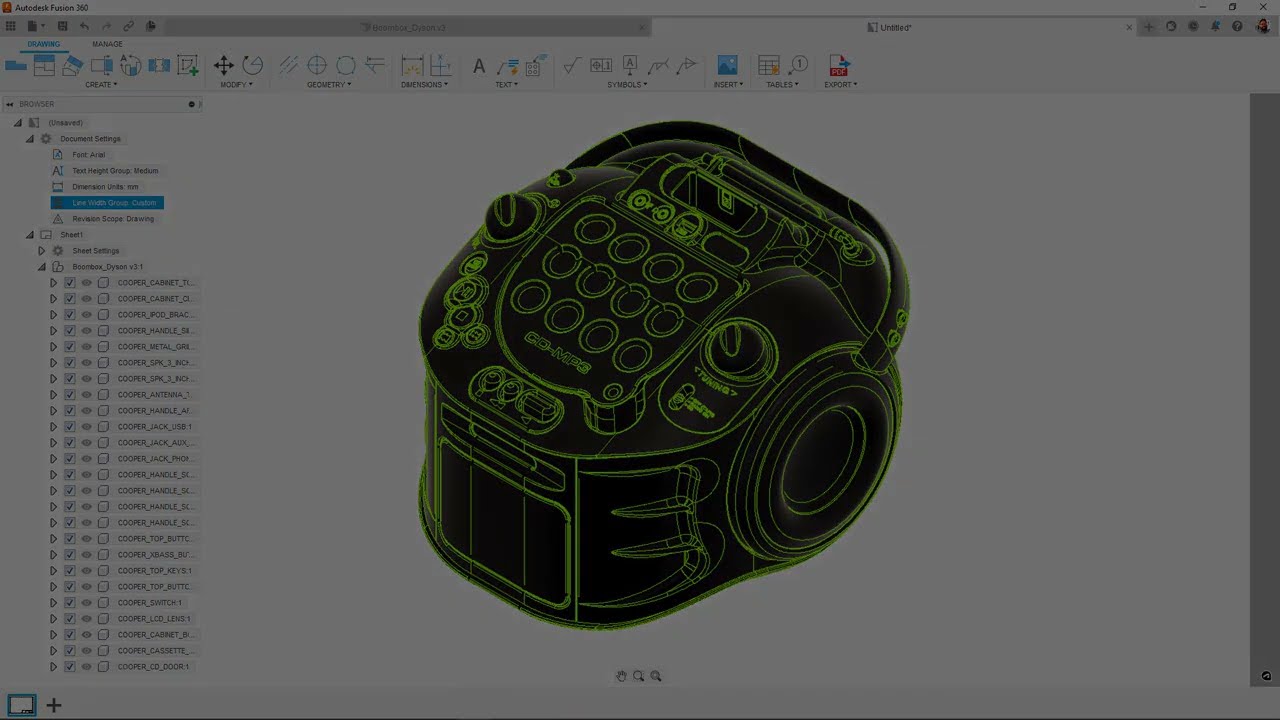Select the Balloon tool
The height and width of the screenshot is (720, 1280).
(x=798, y=66)
